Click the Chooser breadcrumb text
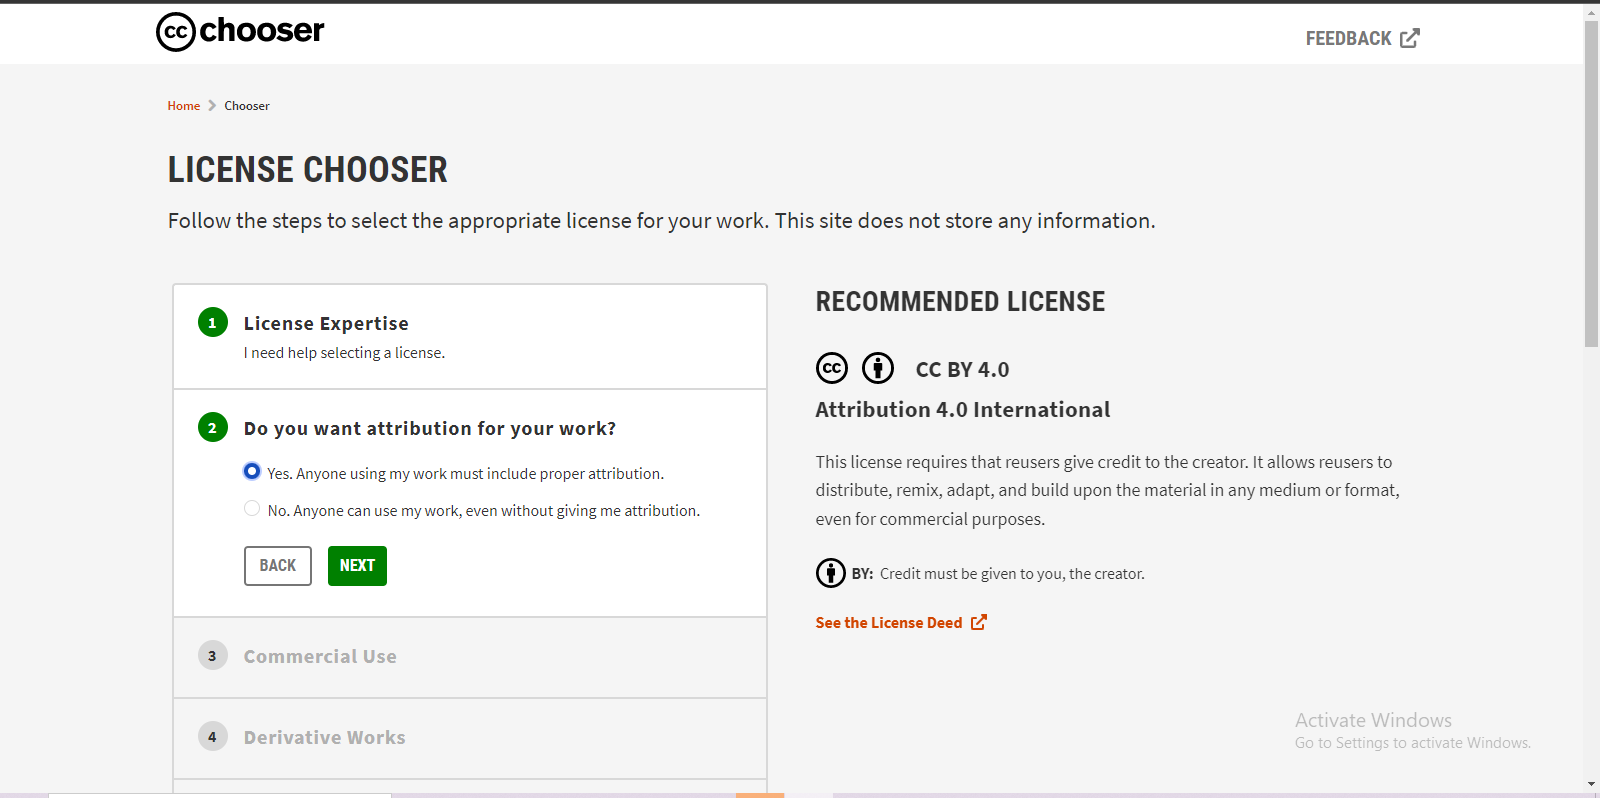Screen dimensions: 1600x798 247,106
